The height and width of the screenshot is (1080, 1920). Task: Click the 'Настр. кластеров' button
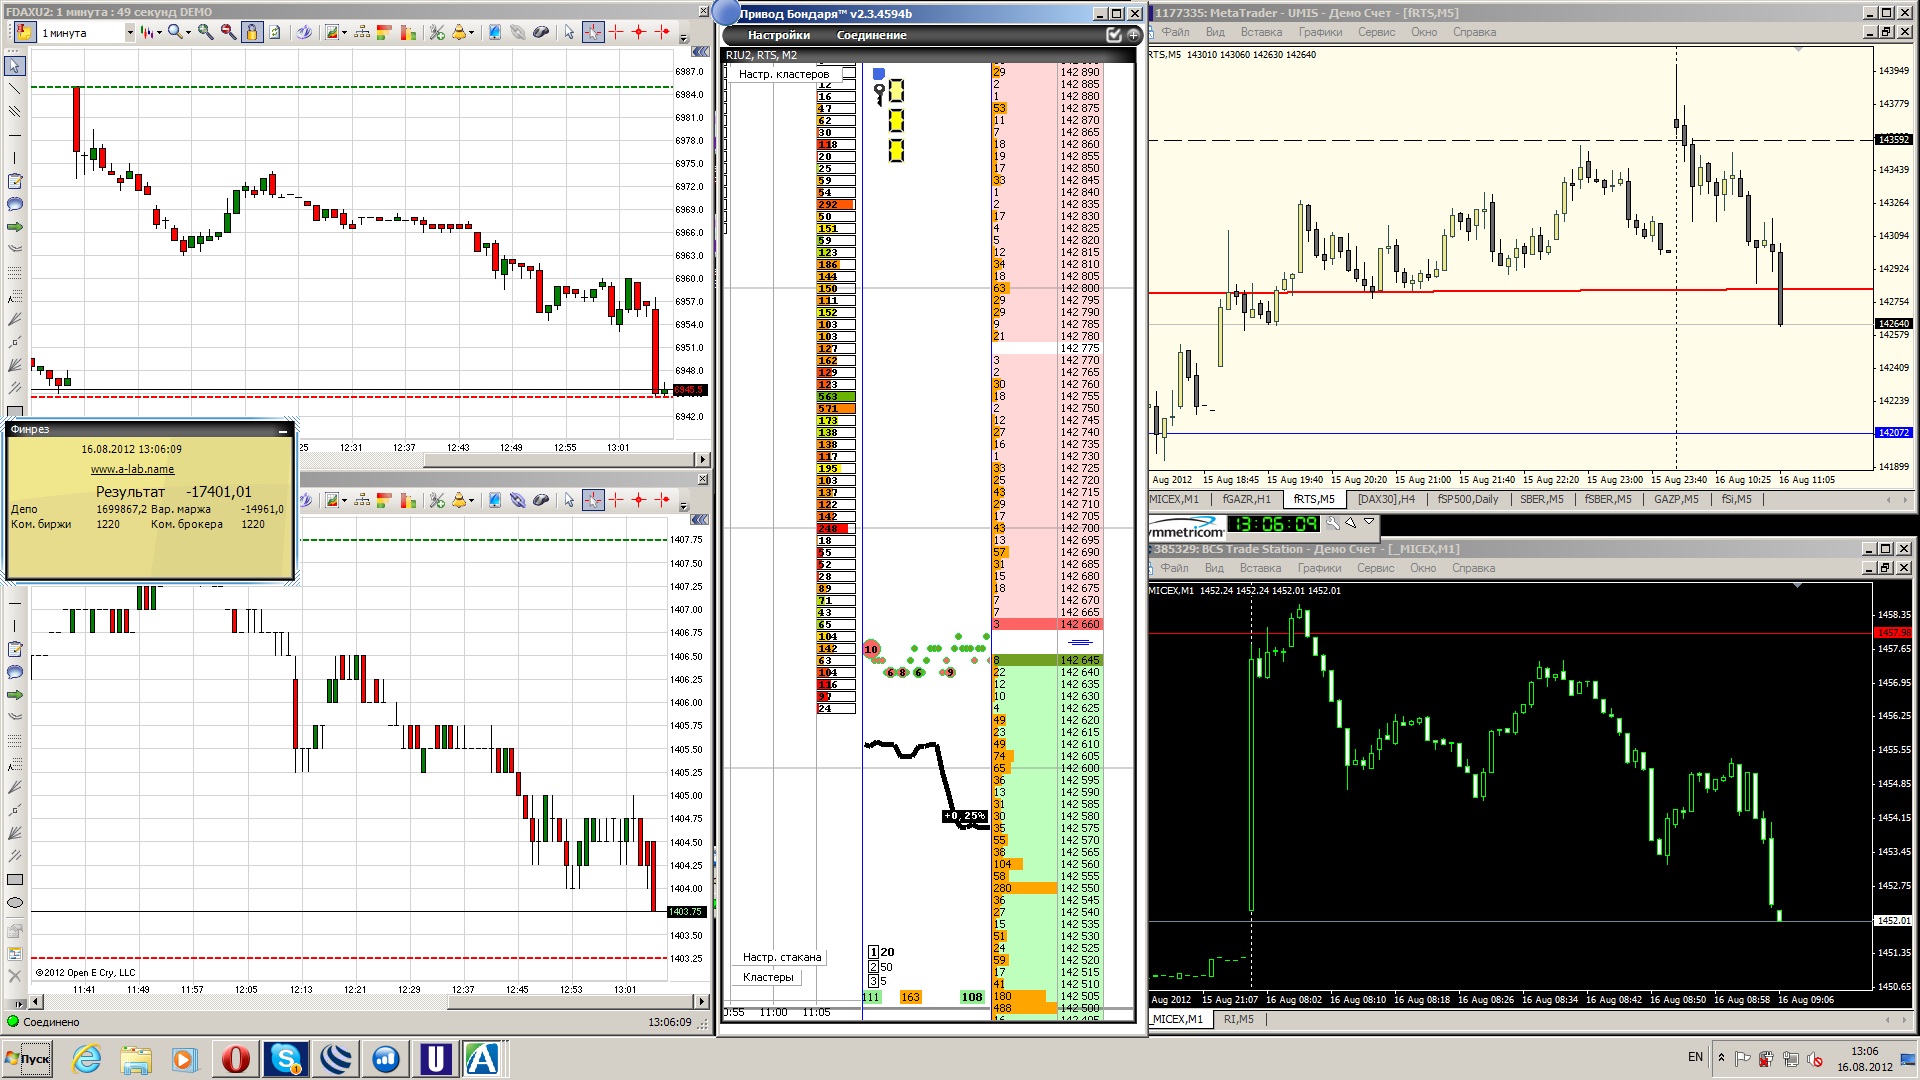click(783, 74)
